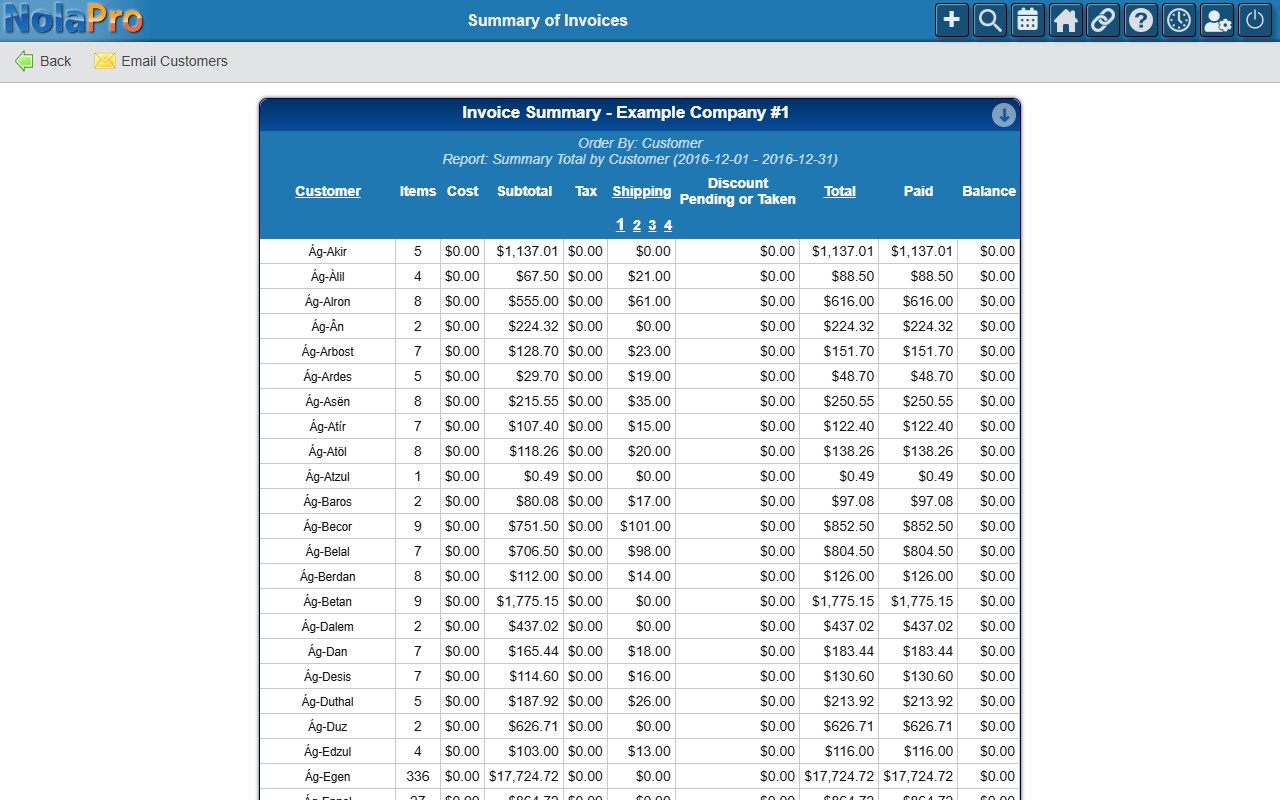This screenshot has height=800, width=1280.
Task: Click the Invoice Summary - Example Company #1 title
Action: (626, 113)
